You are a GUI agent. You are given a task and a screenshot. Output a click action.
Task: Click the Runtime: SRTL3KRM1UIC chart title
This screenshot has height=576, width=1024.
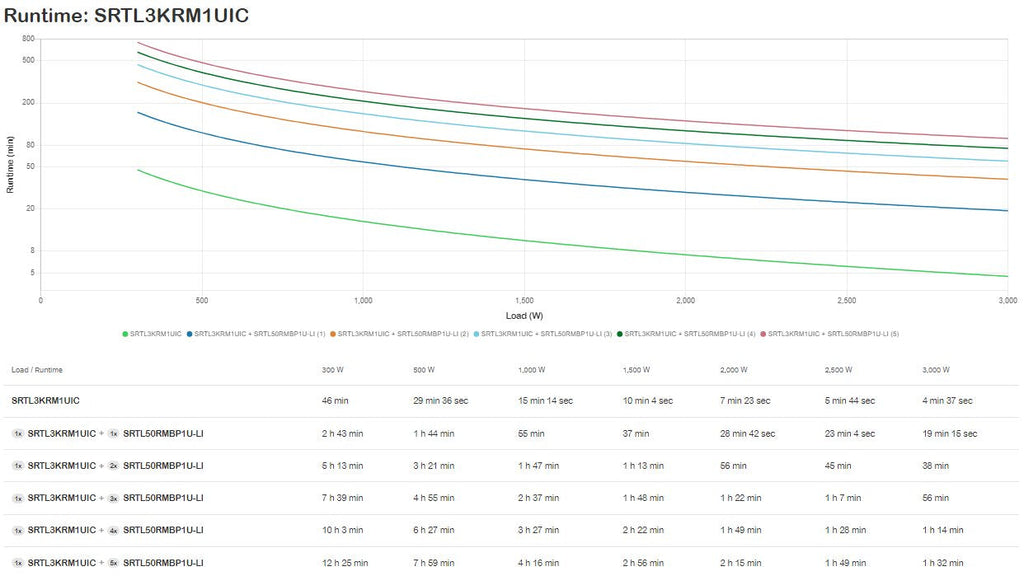coord(126,14)
